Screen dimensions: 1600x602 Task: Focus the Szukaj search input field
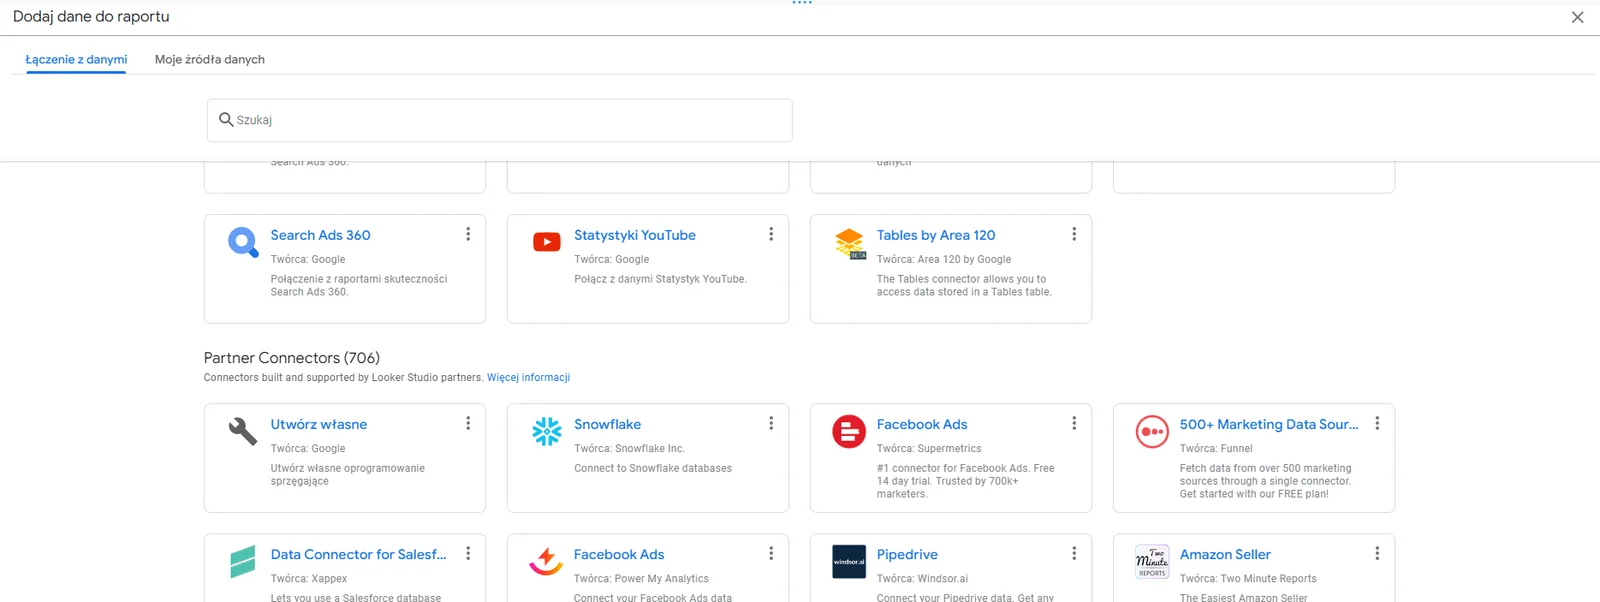click(x=500, y=120)
